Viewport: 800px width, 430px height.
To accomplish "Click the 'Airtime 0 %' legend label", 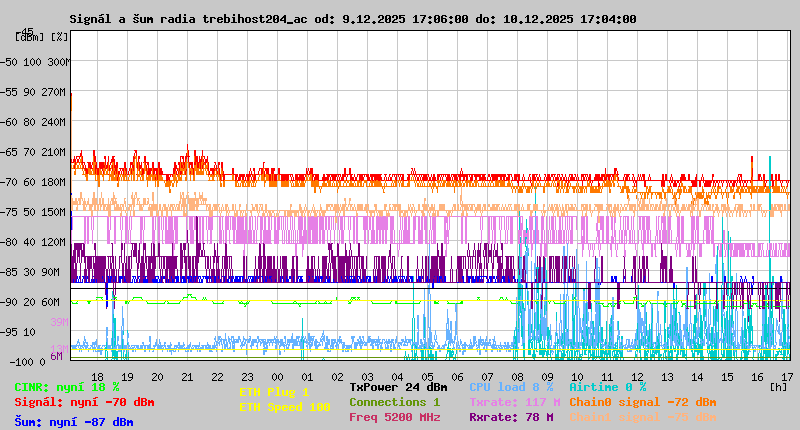I will pyautogui.click(x=608, y=387).
